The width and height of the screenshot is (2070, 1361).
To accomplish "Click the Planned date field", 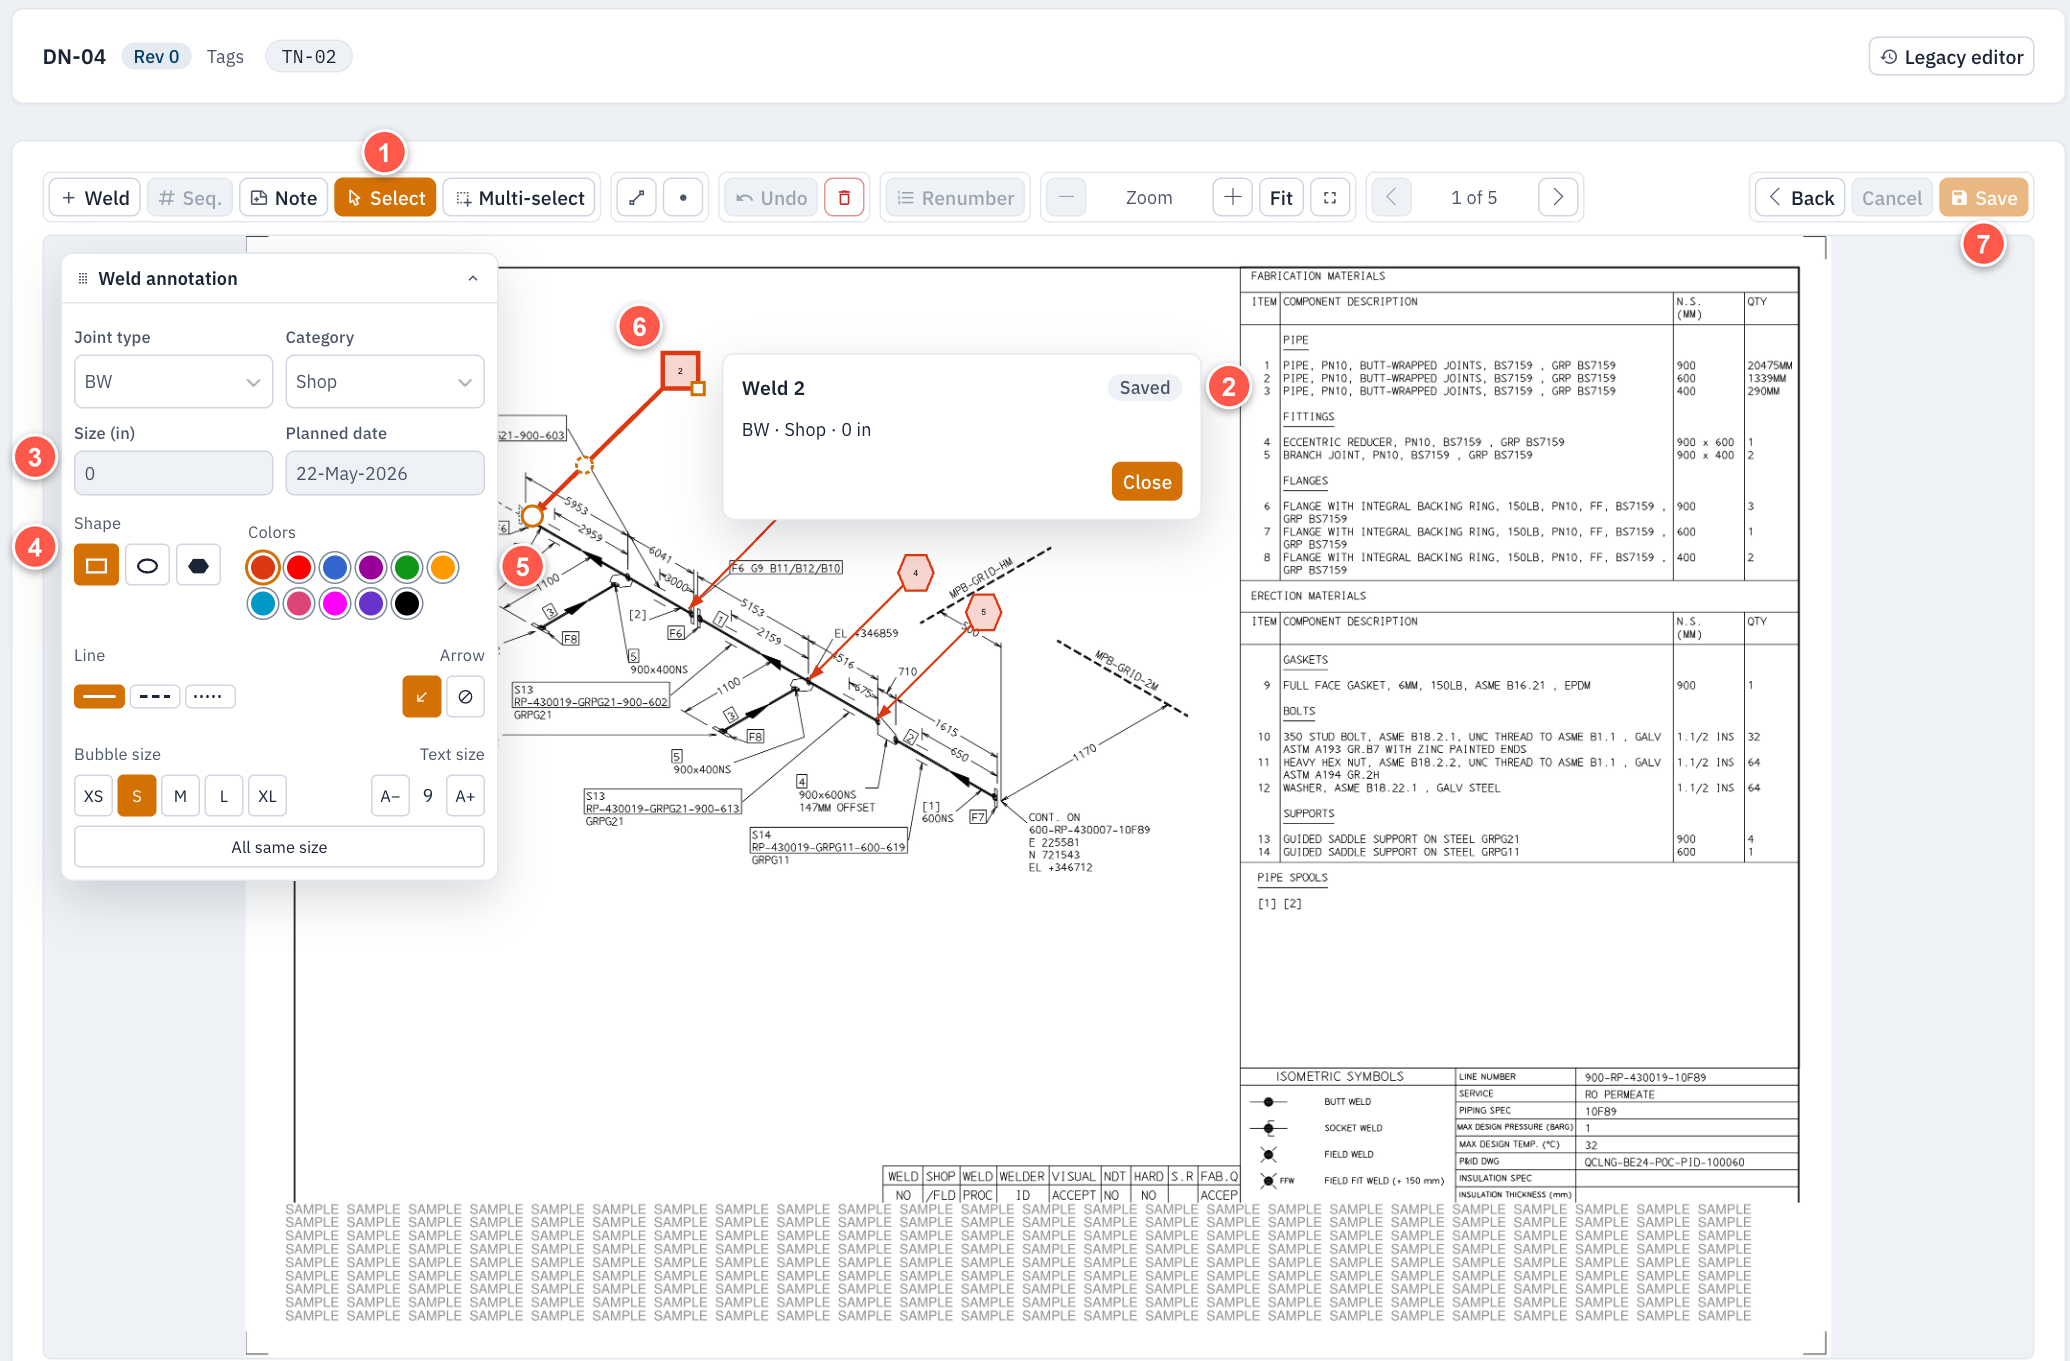I will 385,473.
